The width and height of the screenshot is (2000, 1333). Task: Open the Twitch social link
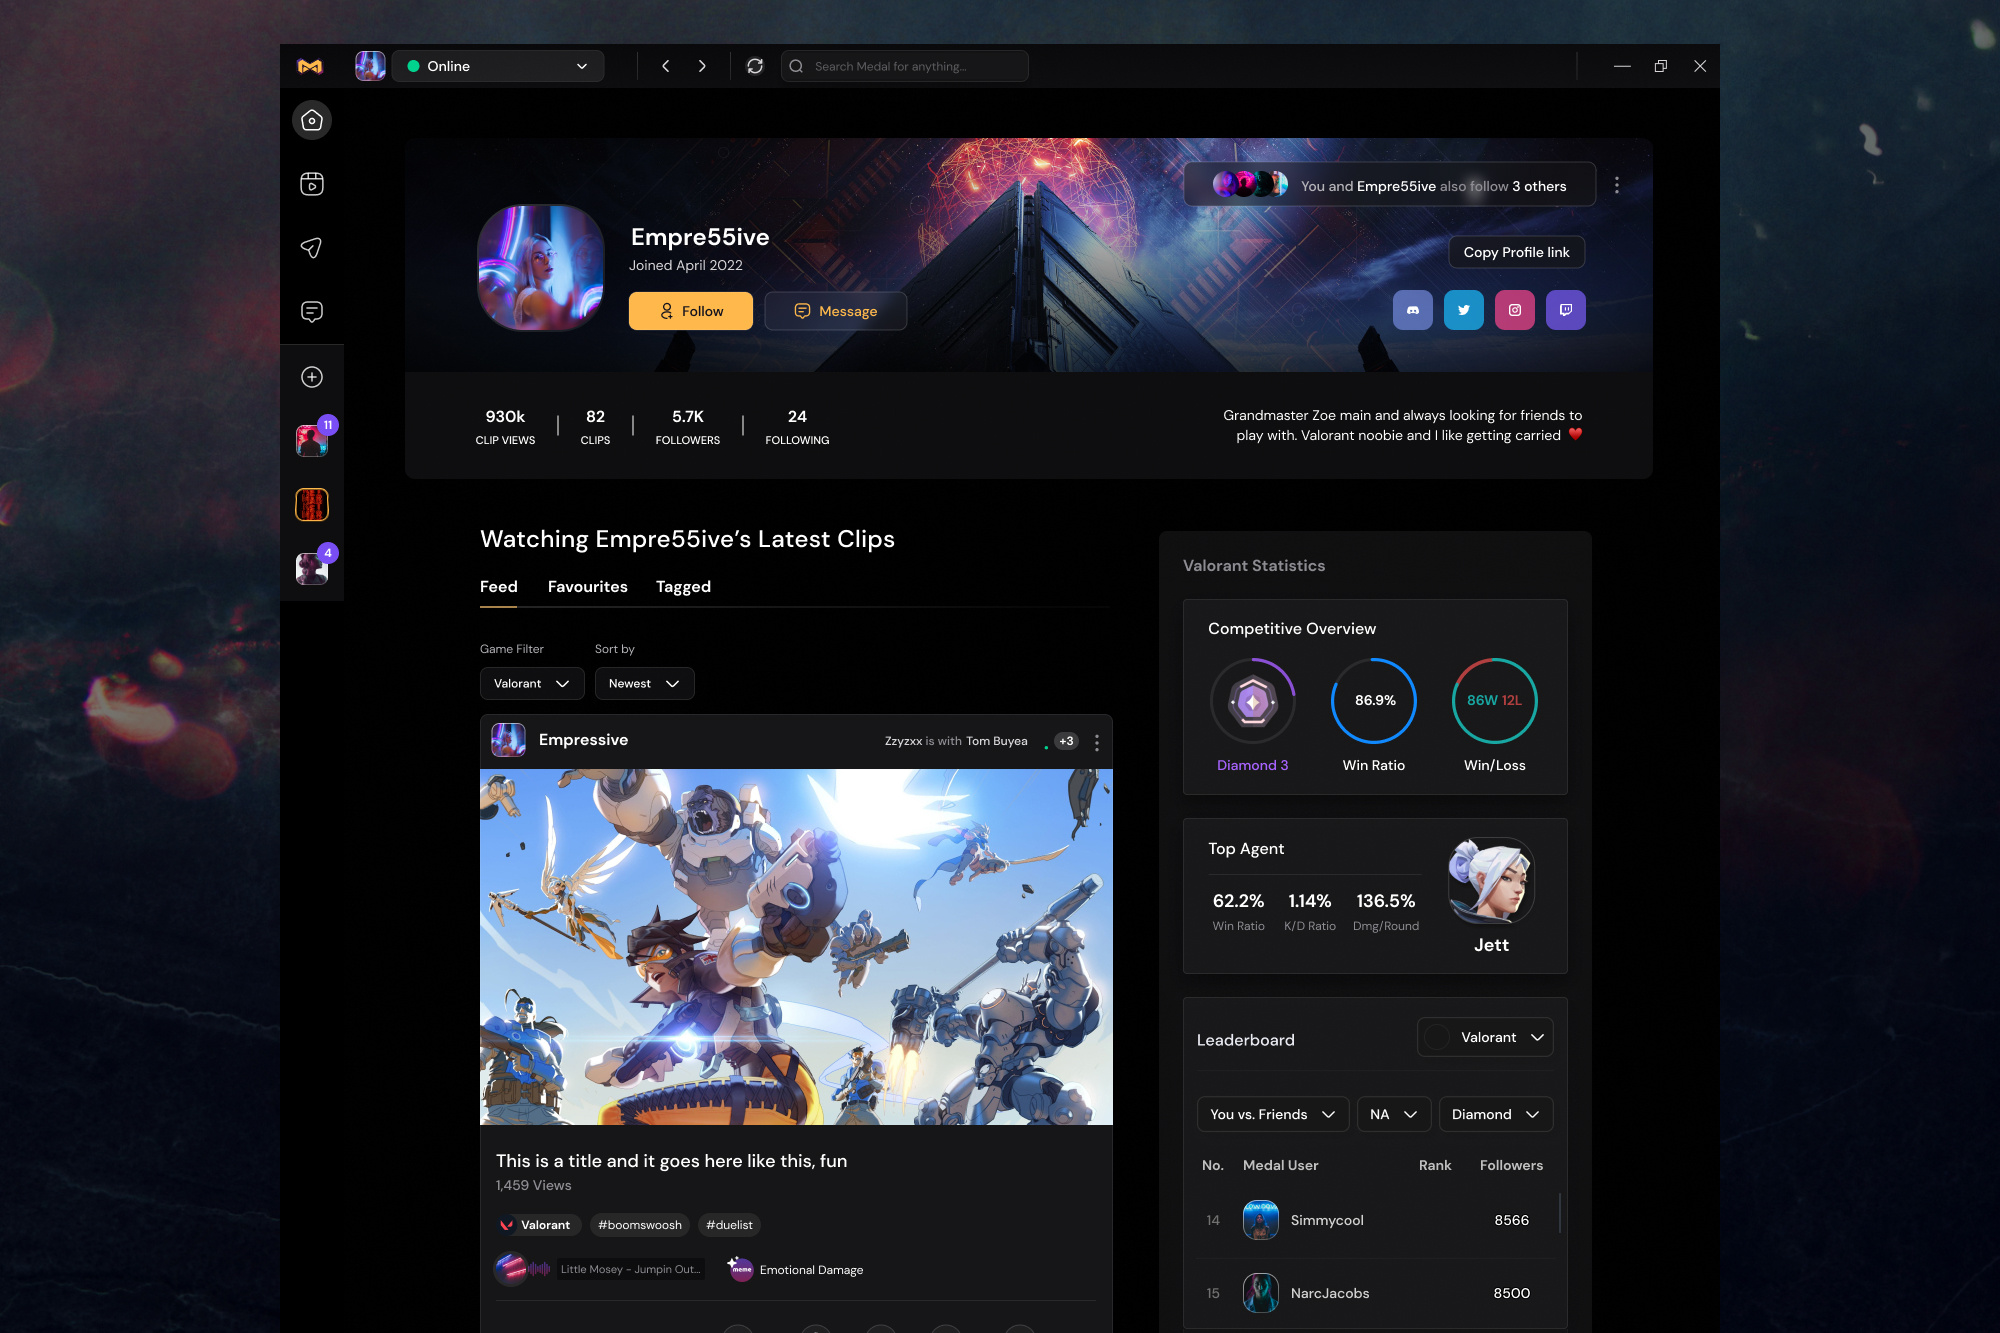coord(1566,310)
